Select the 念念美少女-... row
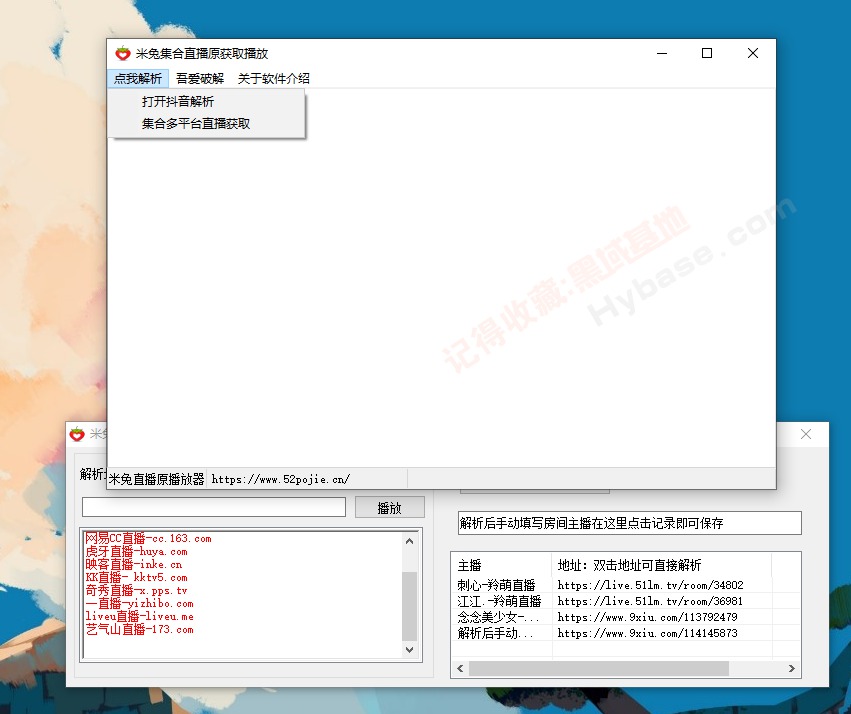This screenshot has width=851, height=714. pos(498,617)
